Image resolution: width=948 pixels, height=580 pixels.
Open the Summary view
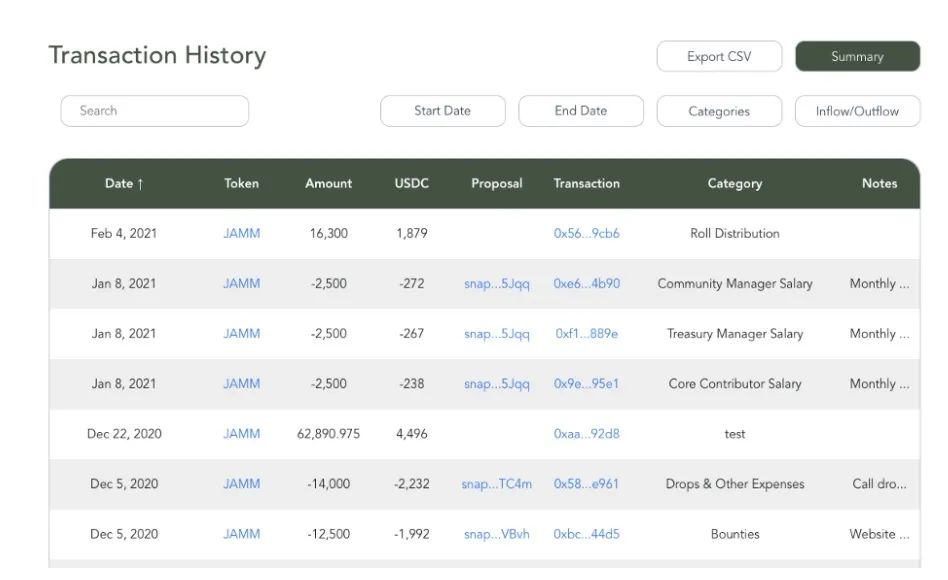(x=857, y=57)
